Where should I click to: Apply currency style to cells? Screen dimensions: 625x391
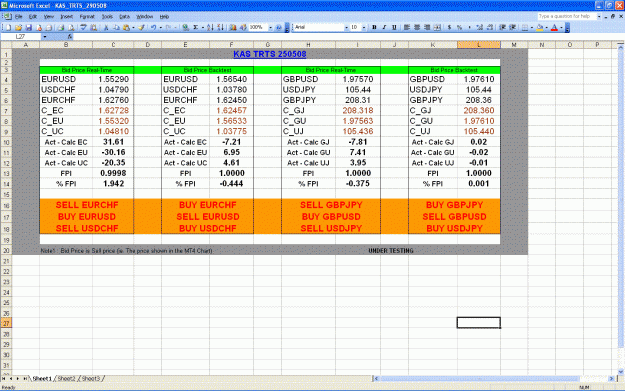(x=449, y=28)
